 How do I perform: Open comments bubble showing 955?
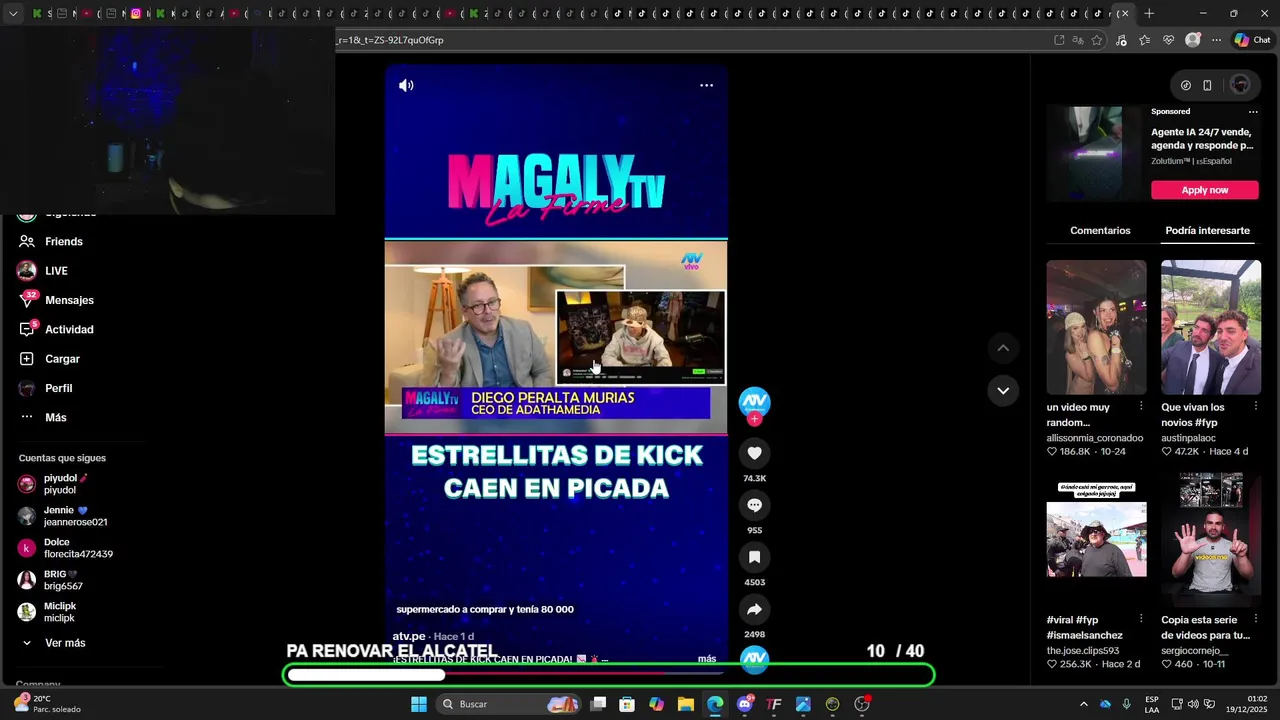point(754,505)
